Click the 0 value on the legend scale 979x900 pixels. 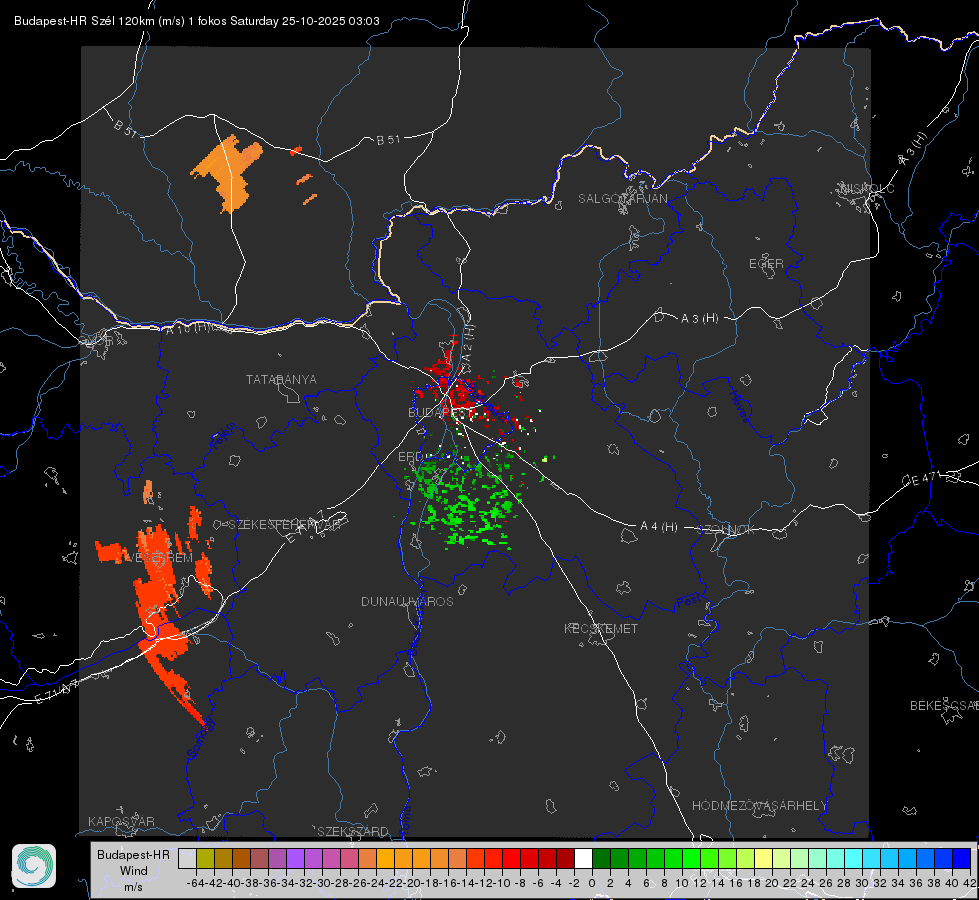592,883
